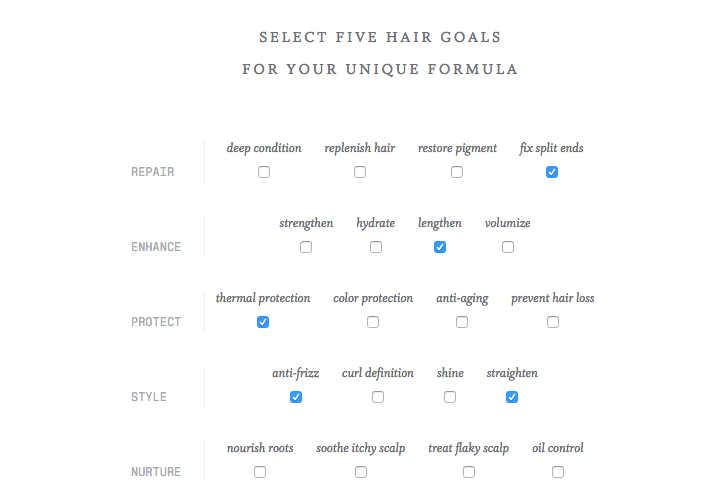
Task: Check the deep condition checkbox
Action: tap(264, 172)
